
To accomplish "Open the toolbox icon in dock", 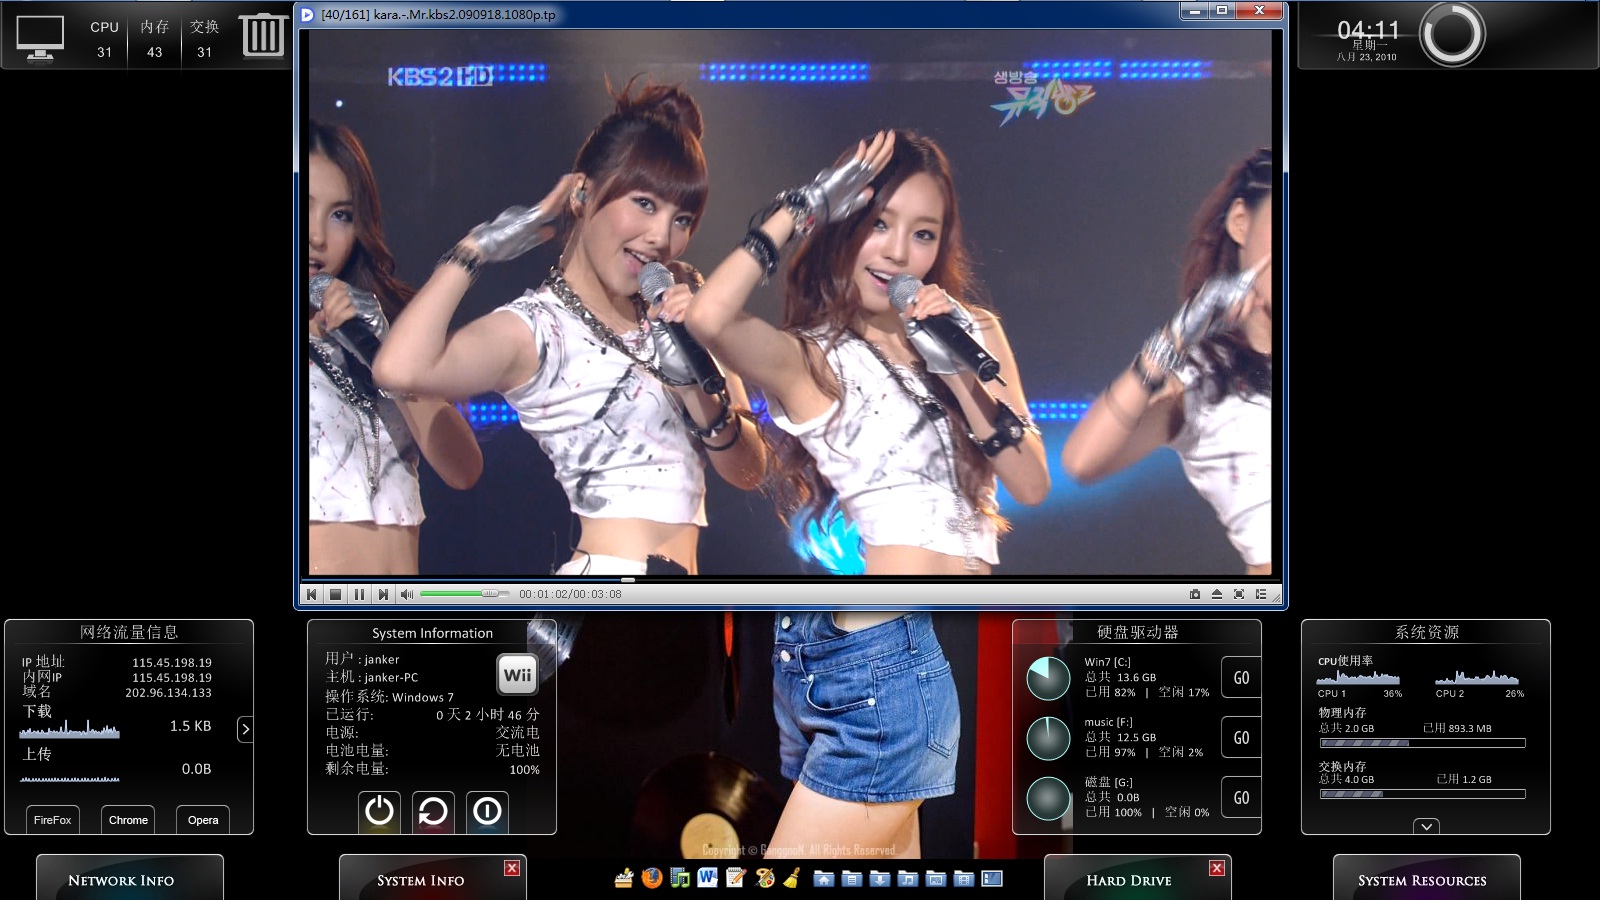I will [x=624, y=878].
